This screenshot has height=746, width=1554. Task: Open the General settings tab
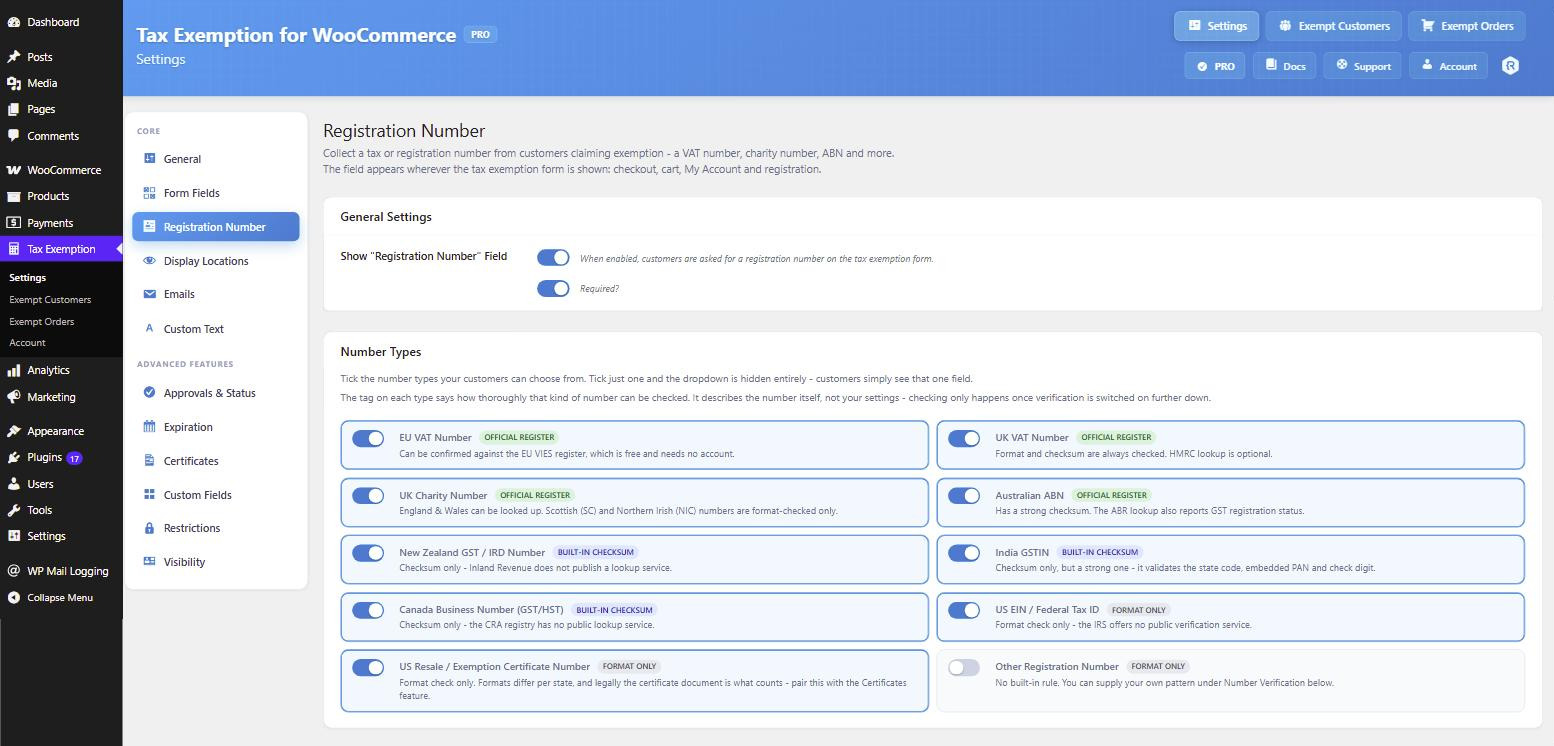tap(215, 159)
